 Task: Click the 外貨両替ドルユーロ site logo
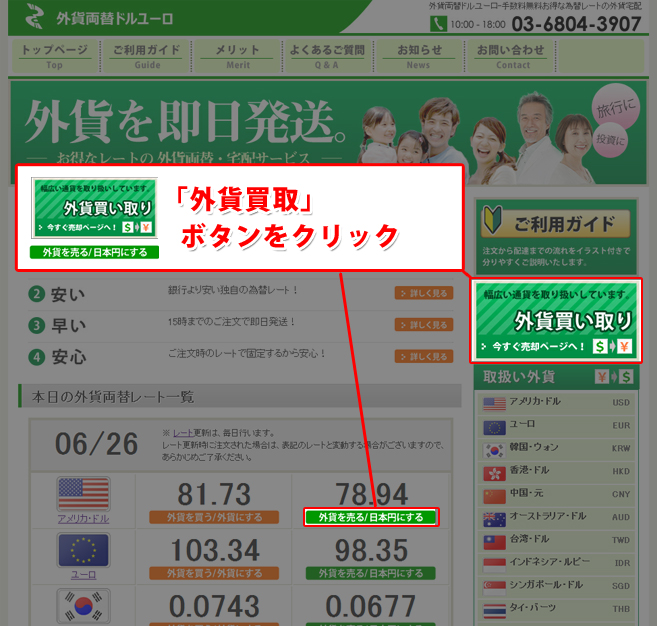coord(98,17)
